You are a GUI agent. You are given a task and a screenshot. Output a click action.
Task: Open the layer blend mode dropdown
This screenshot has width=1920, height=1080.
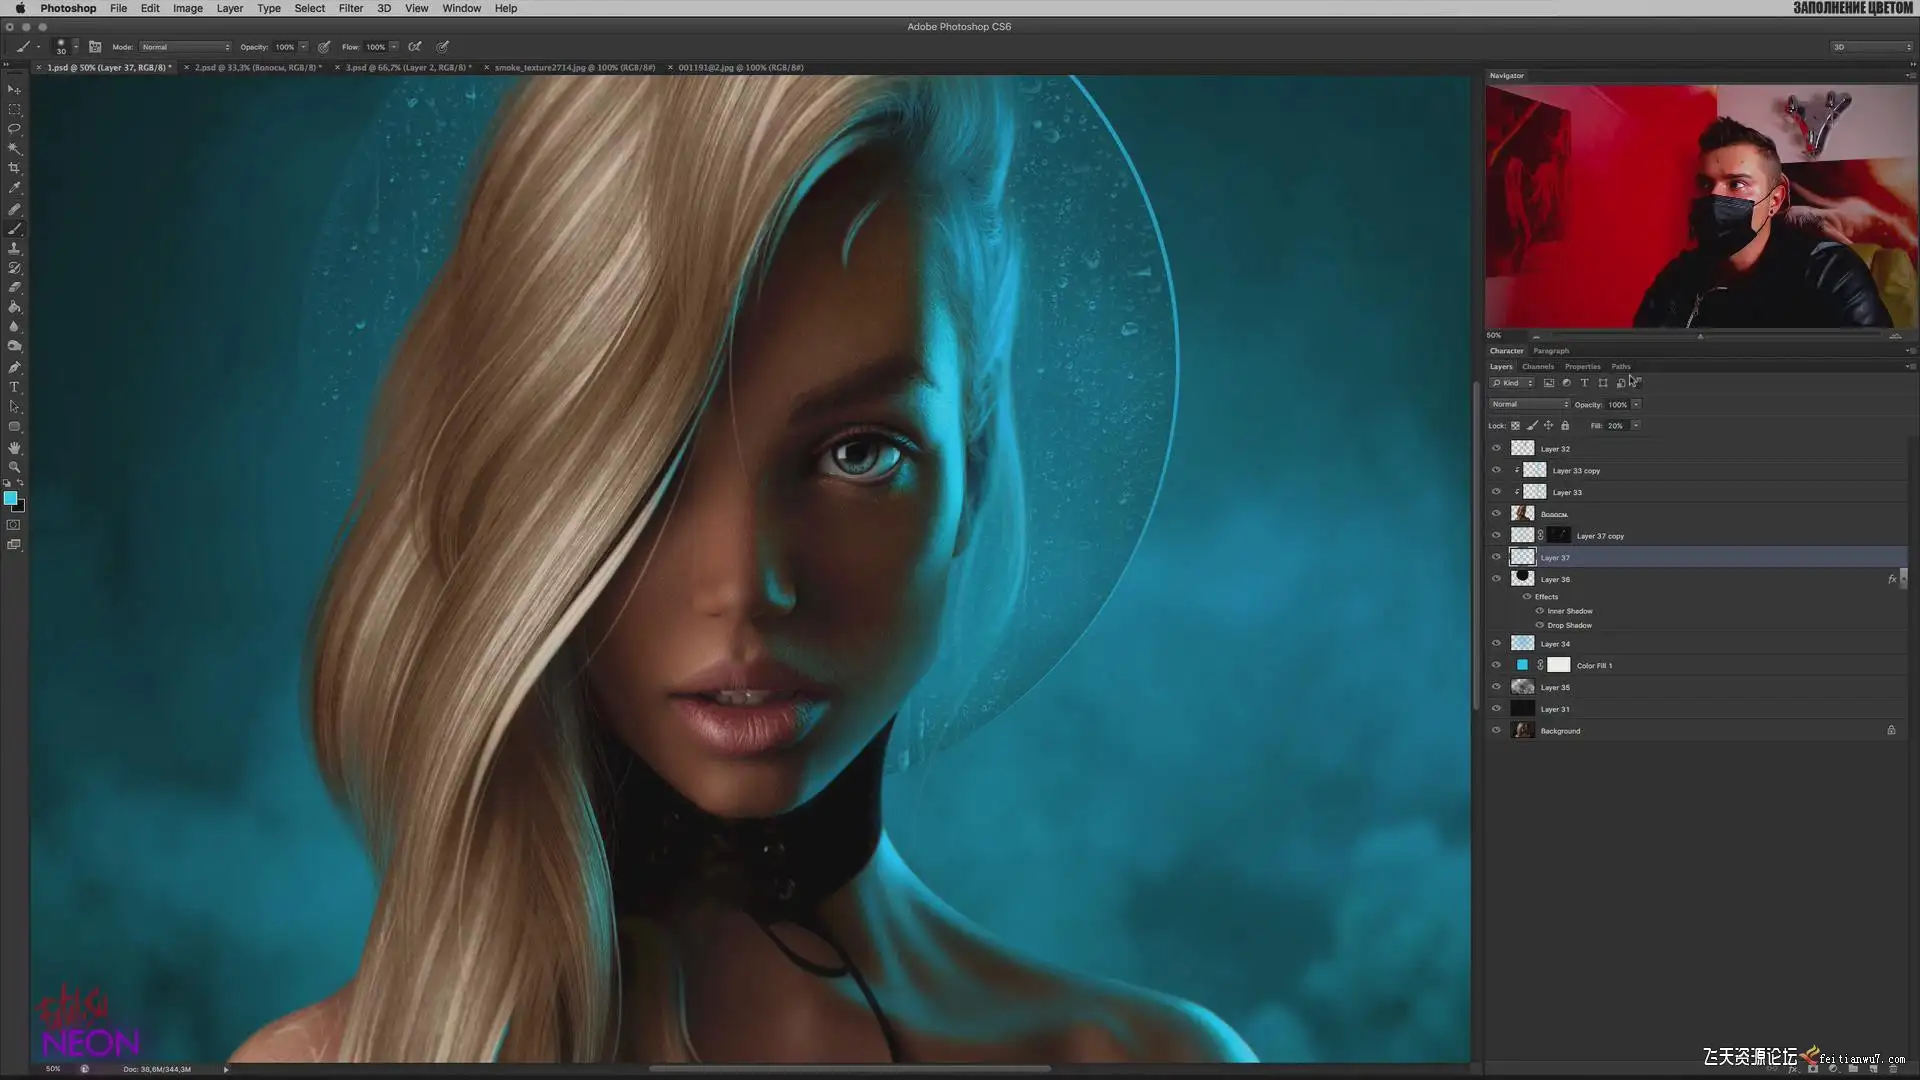pos(1529,405)
